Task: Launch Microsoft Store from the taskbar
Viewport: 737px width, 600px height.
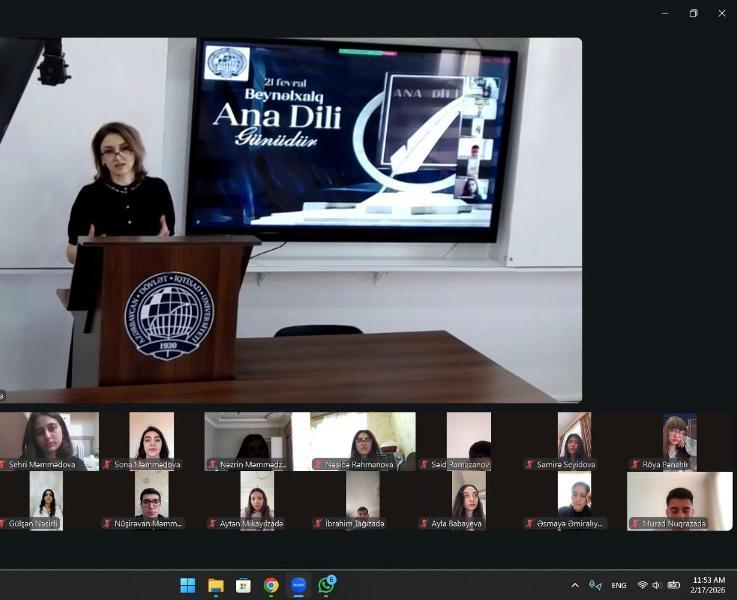Action: click(243, 585)
